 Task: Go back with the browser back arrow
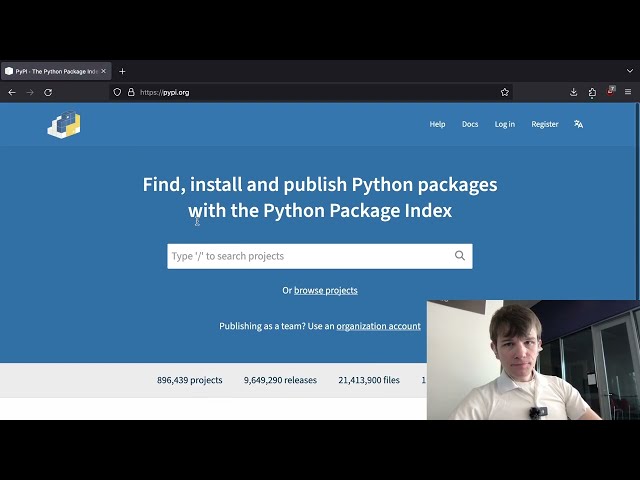point(12,92)
